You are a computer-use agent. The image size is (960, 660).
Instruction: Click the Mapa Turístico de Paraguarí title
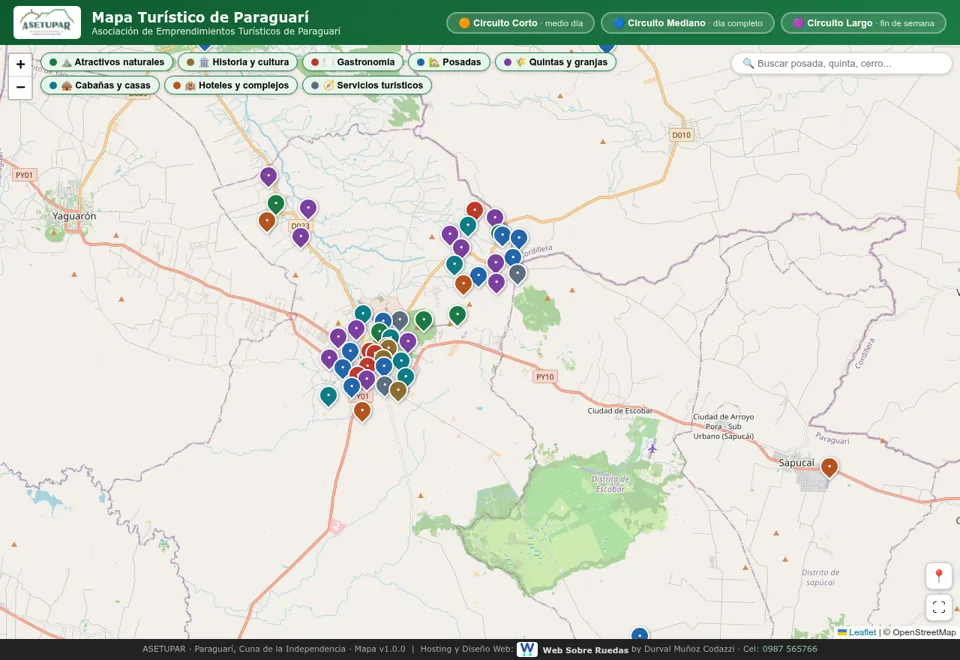click(200, 17)
